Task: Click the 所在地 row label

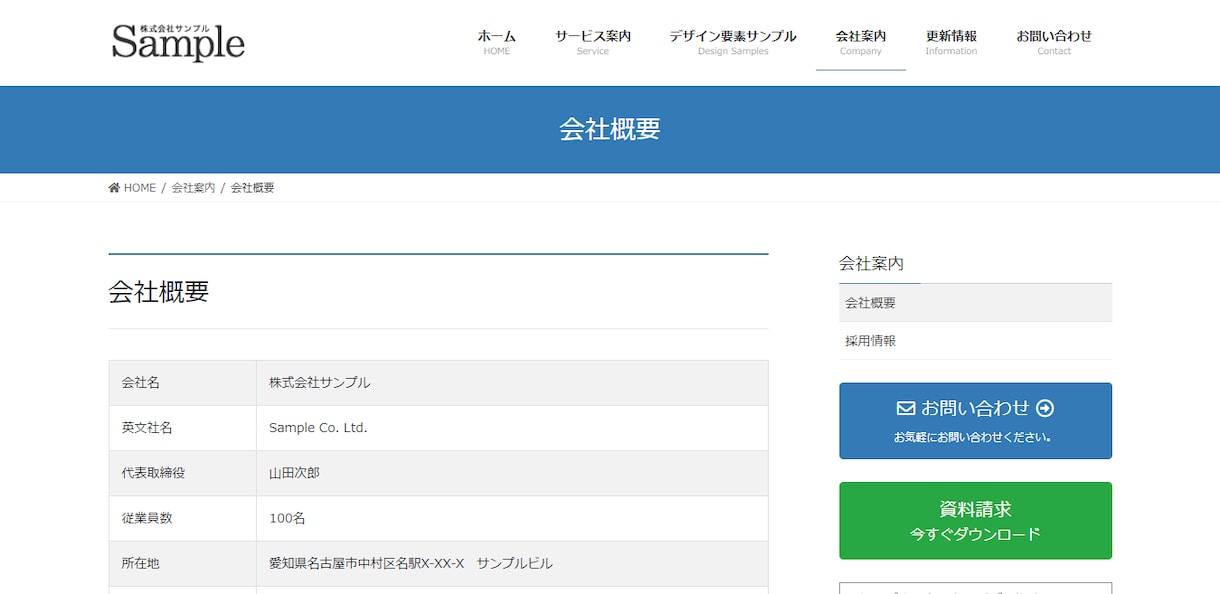Action: tap(183, 564)
